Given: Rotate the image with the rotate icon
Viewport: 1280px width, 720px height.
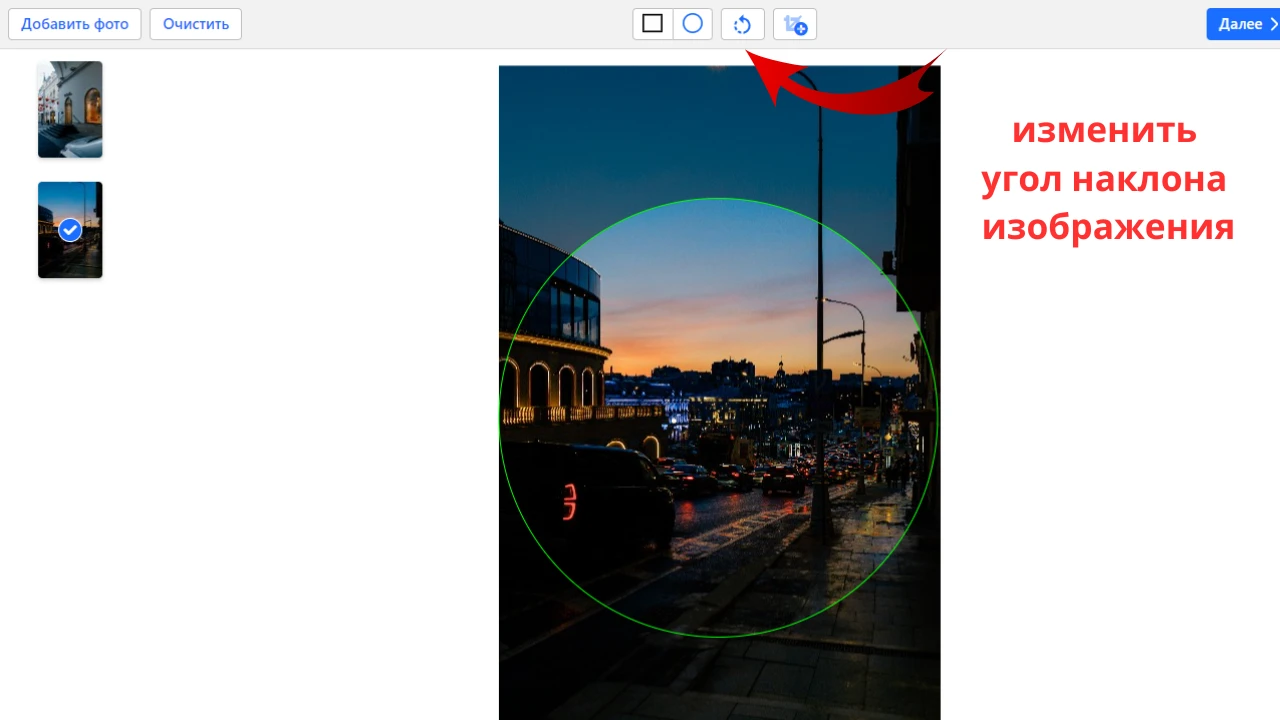Looking at the screenshot, I should click(743, 24).
